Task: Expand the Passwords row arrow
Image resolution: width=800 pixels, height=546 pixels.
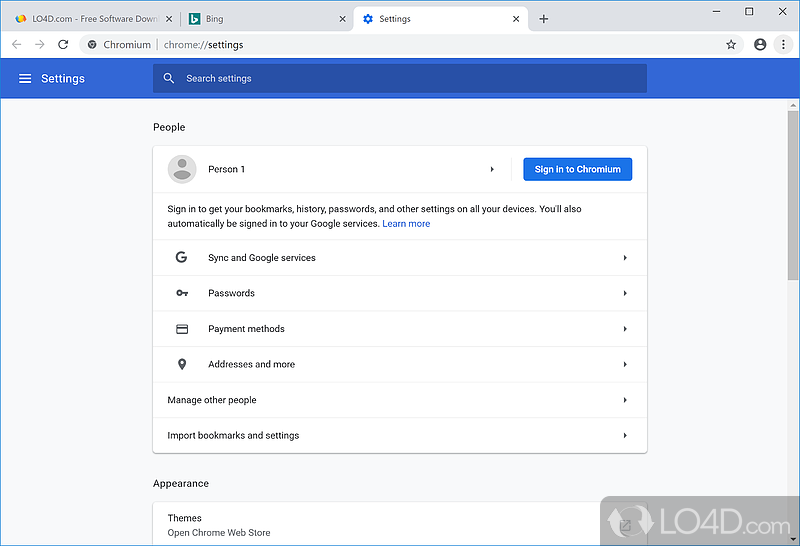Action: [625, 293]
